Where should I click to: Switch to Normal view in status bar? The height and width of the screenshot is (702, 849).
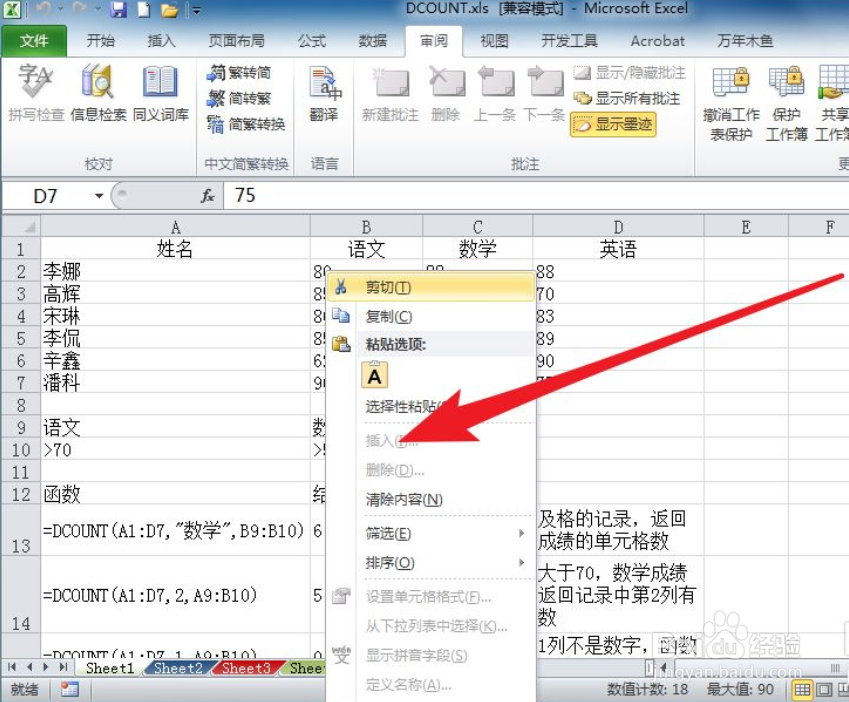pos(802,690)
